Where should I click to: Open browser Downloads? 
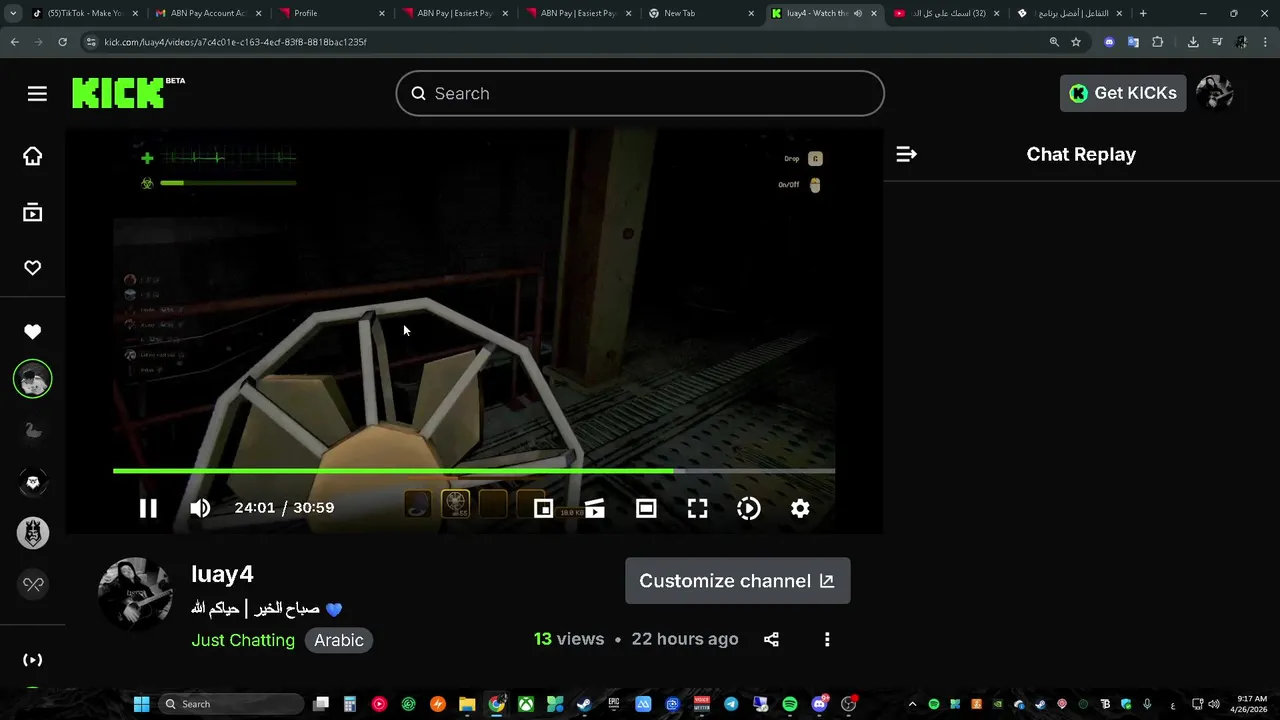(x=1193, y=42)
